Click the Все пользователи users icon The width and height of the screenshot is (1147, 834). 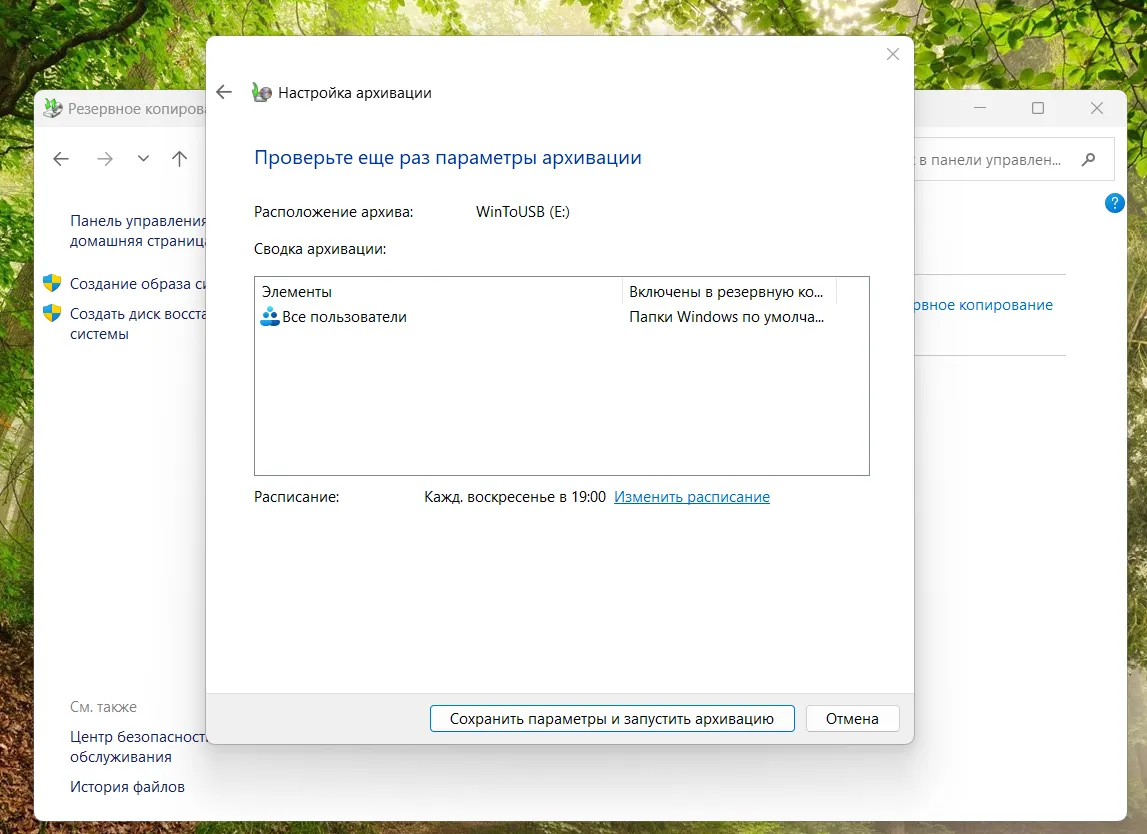click(x=269, y=317)
